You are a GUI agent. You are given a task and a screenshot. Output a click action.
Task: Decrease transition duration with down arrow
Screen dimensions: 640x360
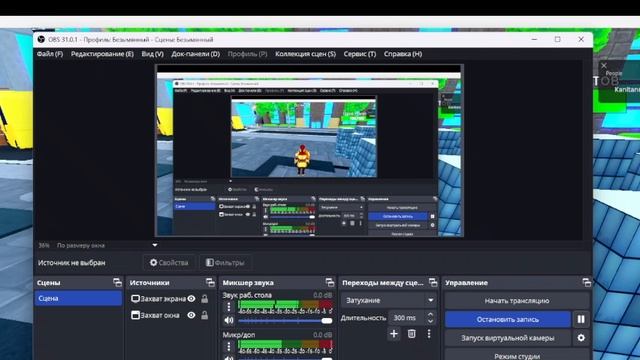[430, 321]
